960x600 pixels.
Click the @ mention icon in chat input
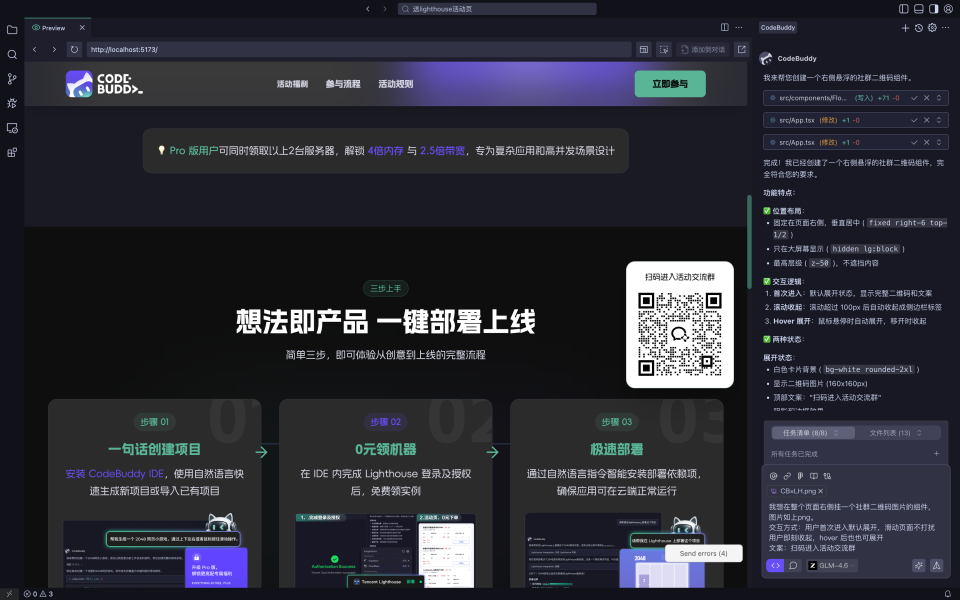click(x=774, y=476)
